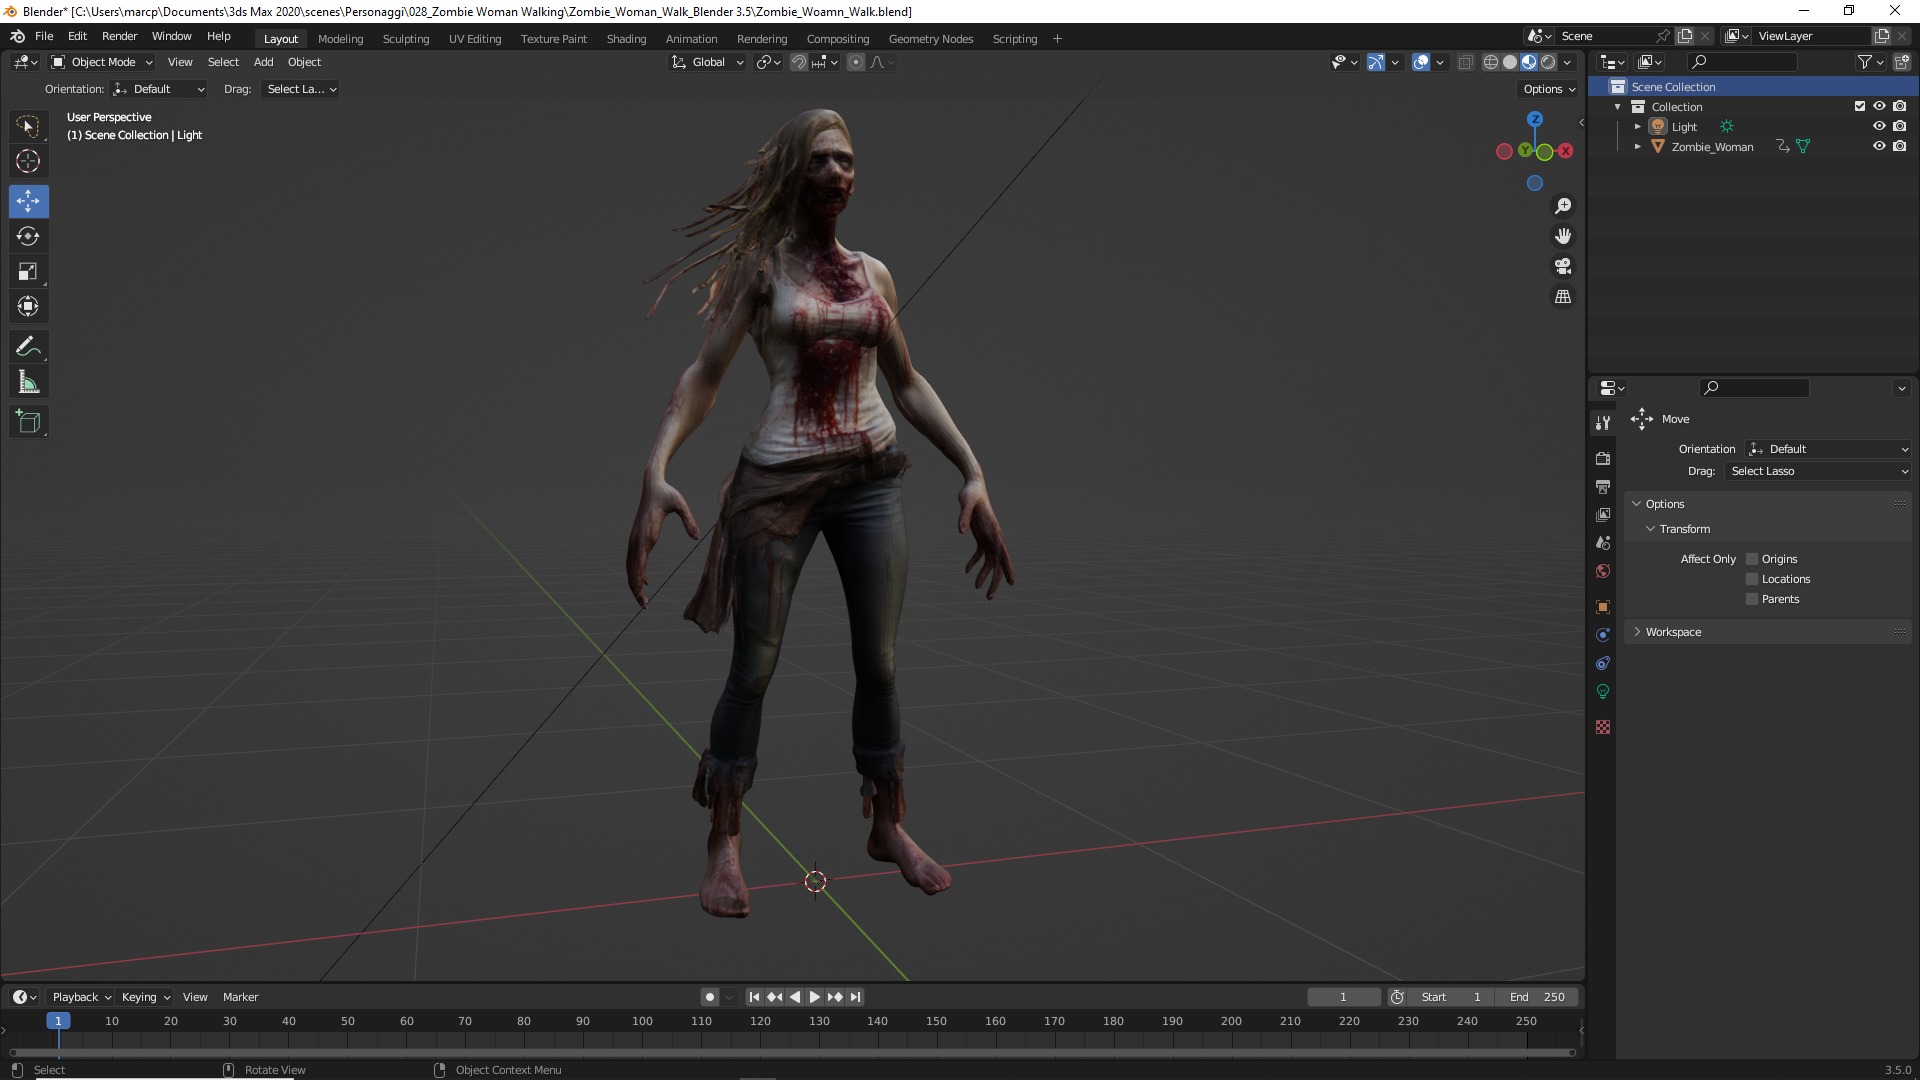Enable Affect Only Parents checkbox
The height and width of the screenshot is (1080, 1920).
pyautogui.click(x=1752, y=599)
